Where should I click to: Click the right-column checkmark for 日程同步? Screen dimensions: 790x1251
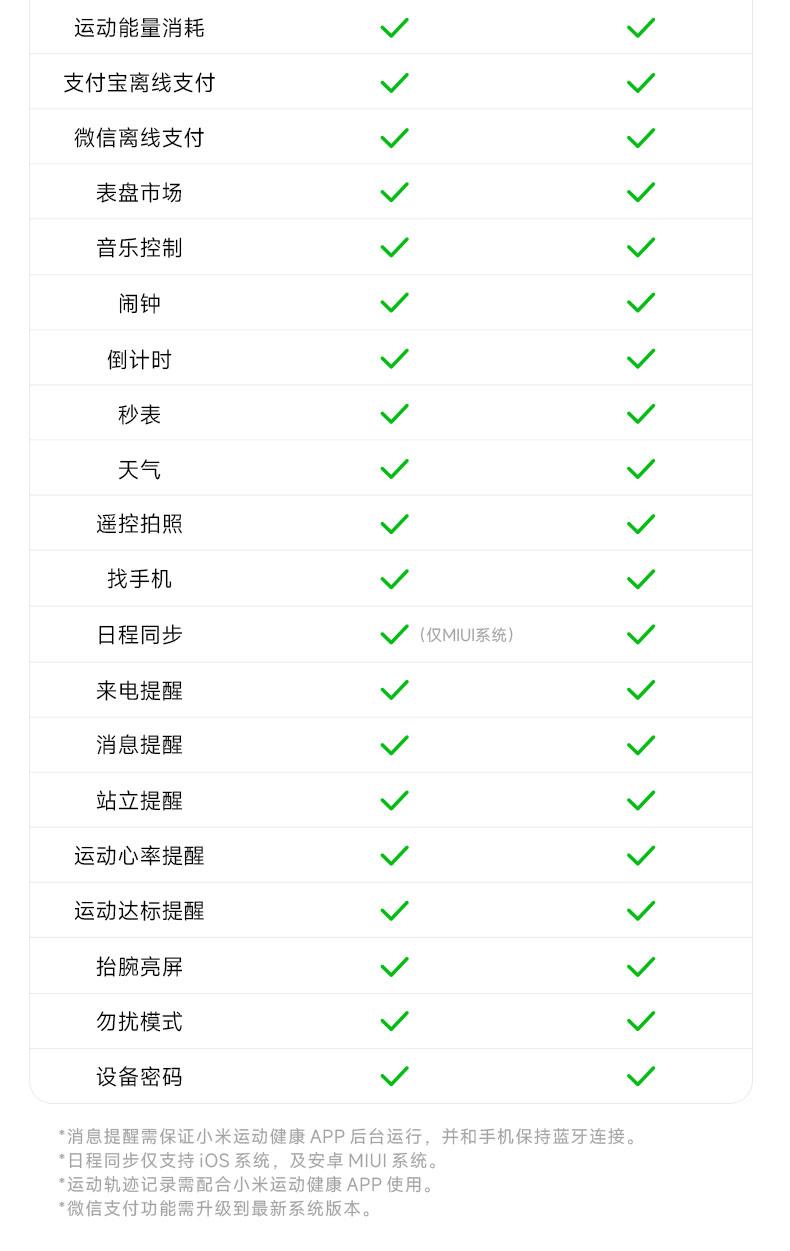pos(640,634)
